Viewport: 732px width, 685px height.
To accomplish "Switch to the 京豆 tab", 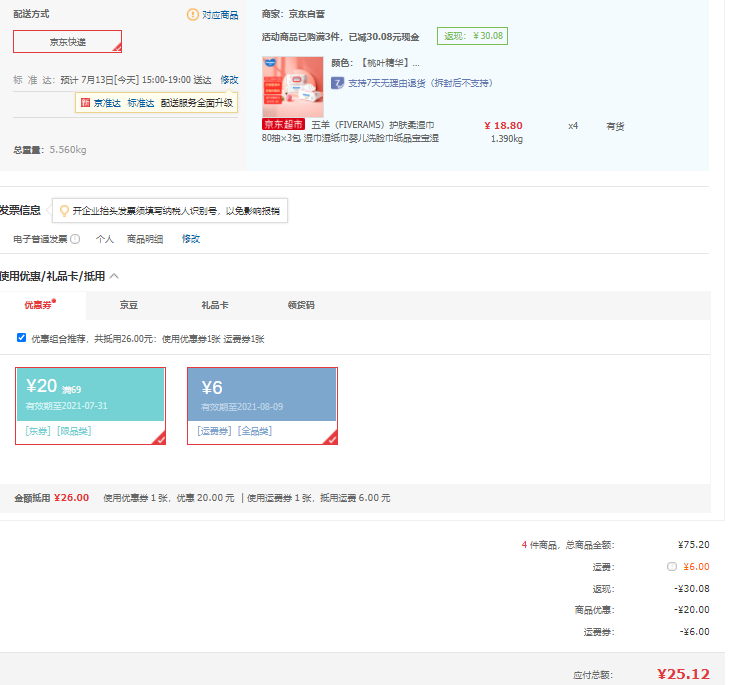I will point(128,305).
